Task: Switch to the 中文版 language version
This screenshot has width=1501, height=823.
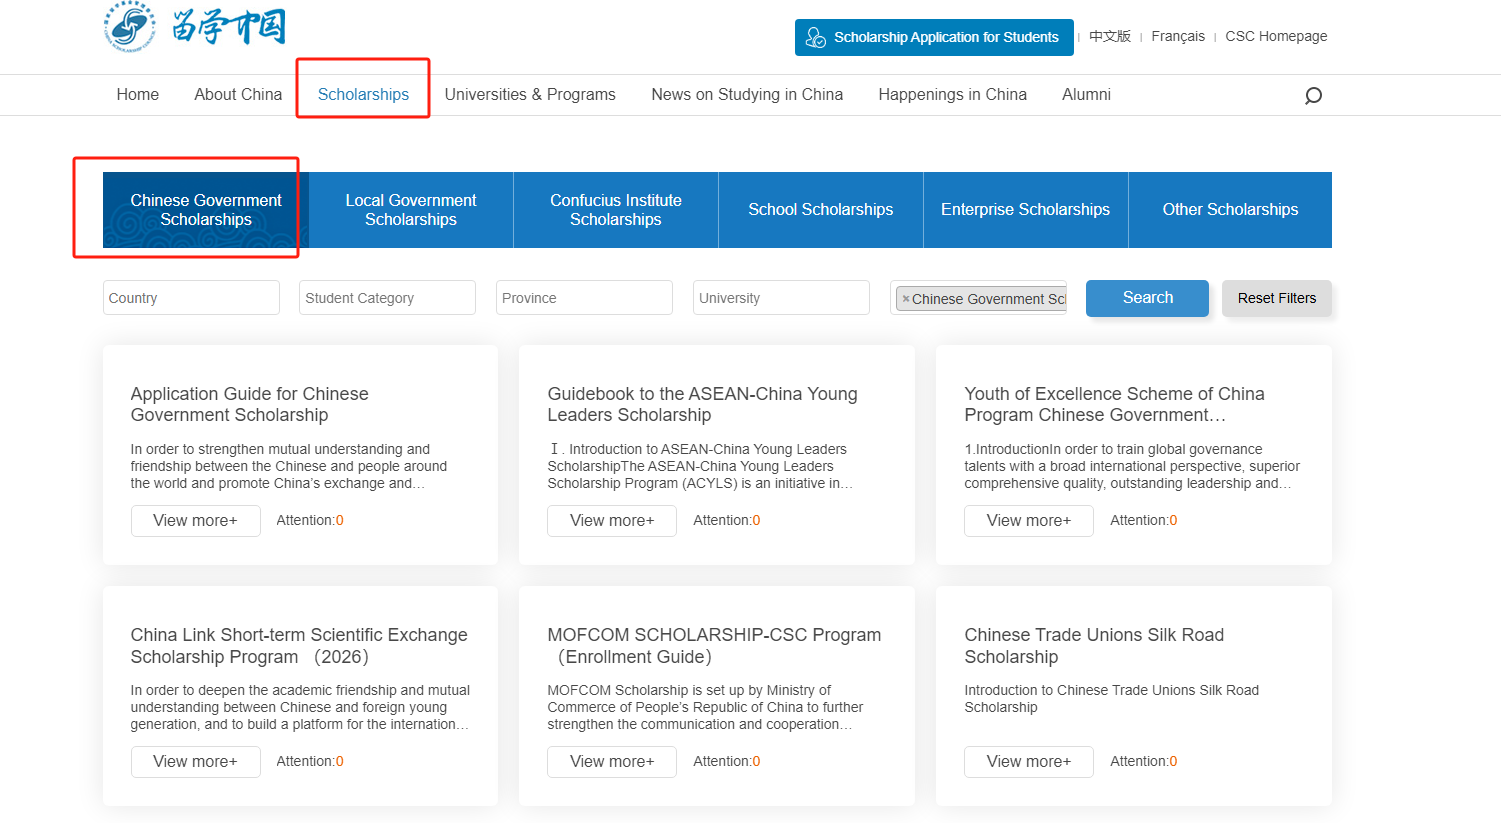Action: coord(1110,36)
